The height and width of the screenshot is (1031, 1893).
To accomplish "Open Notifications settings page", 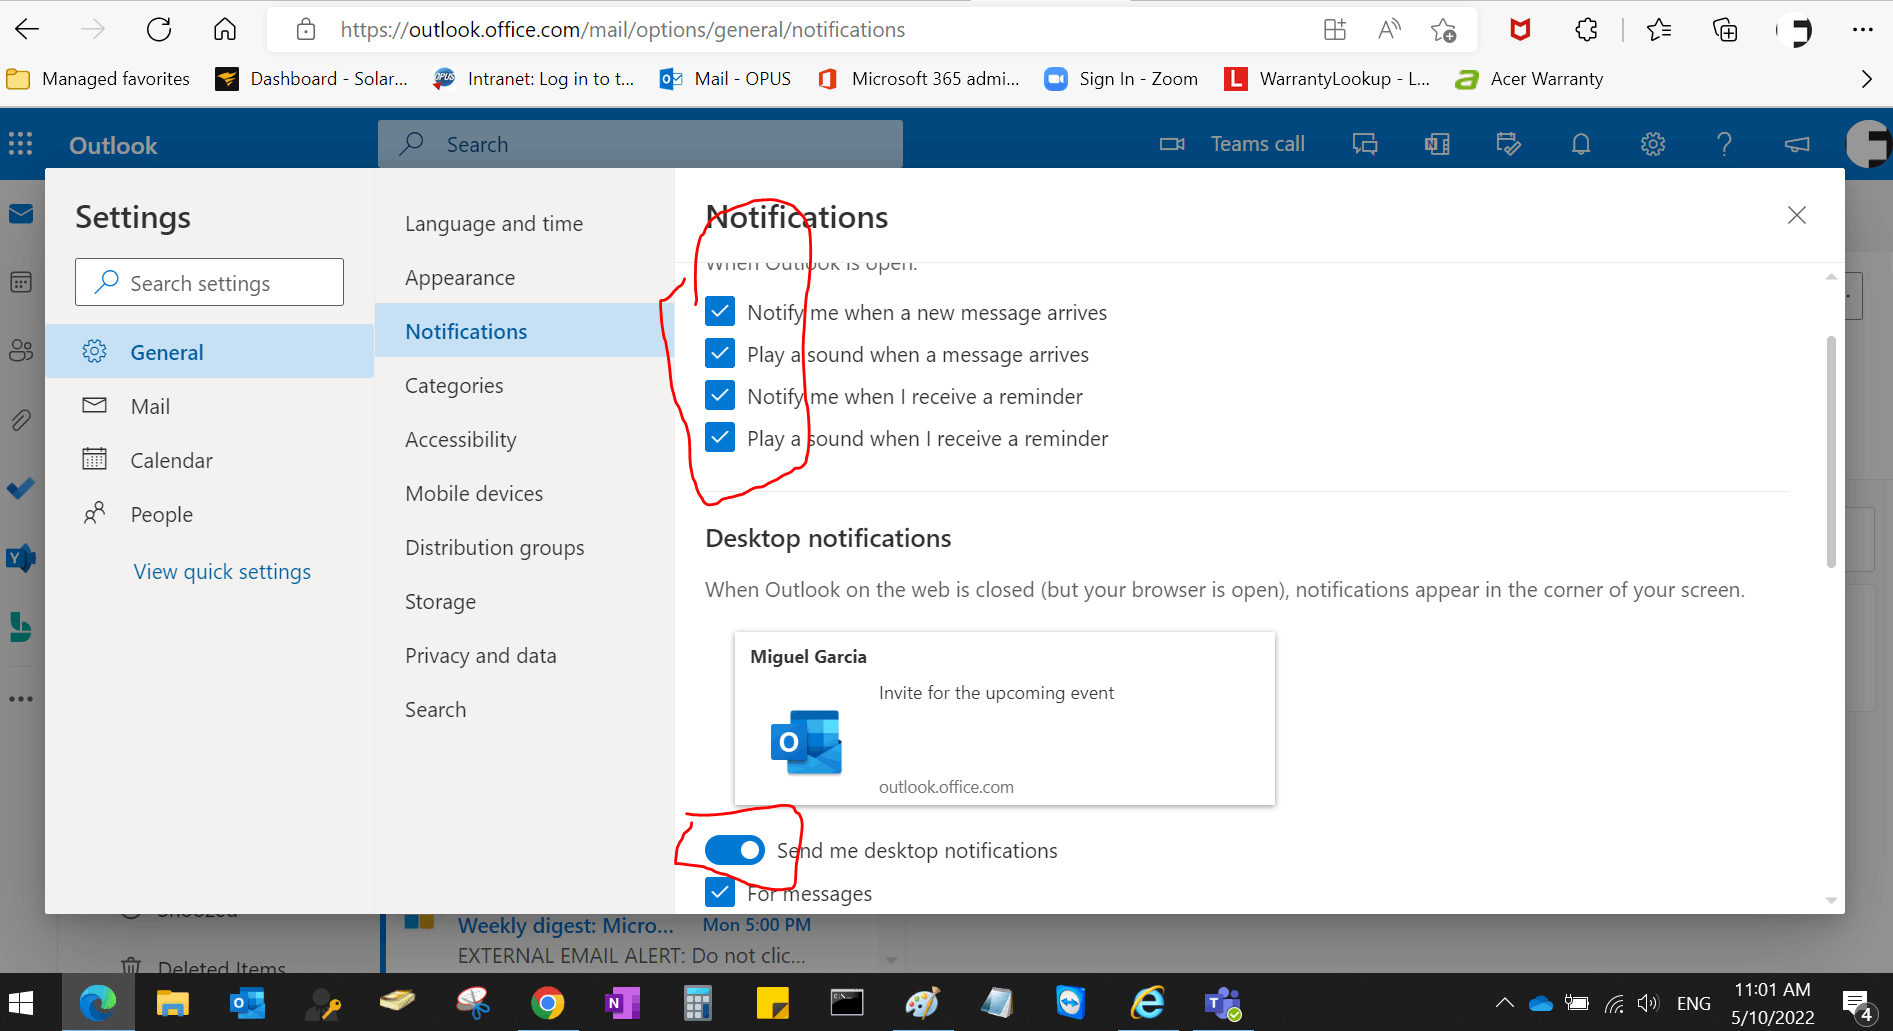I will click(525, 332).
